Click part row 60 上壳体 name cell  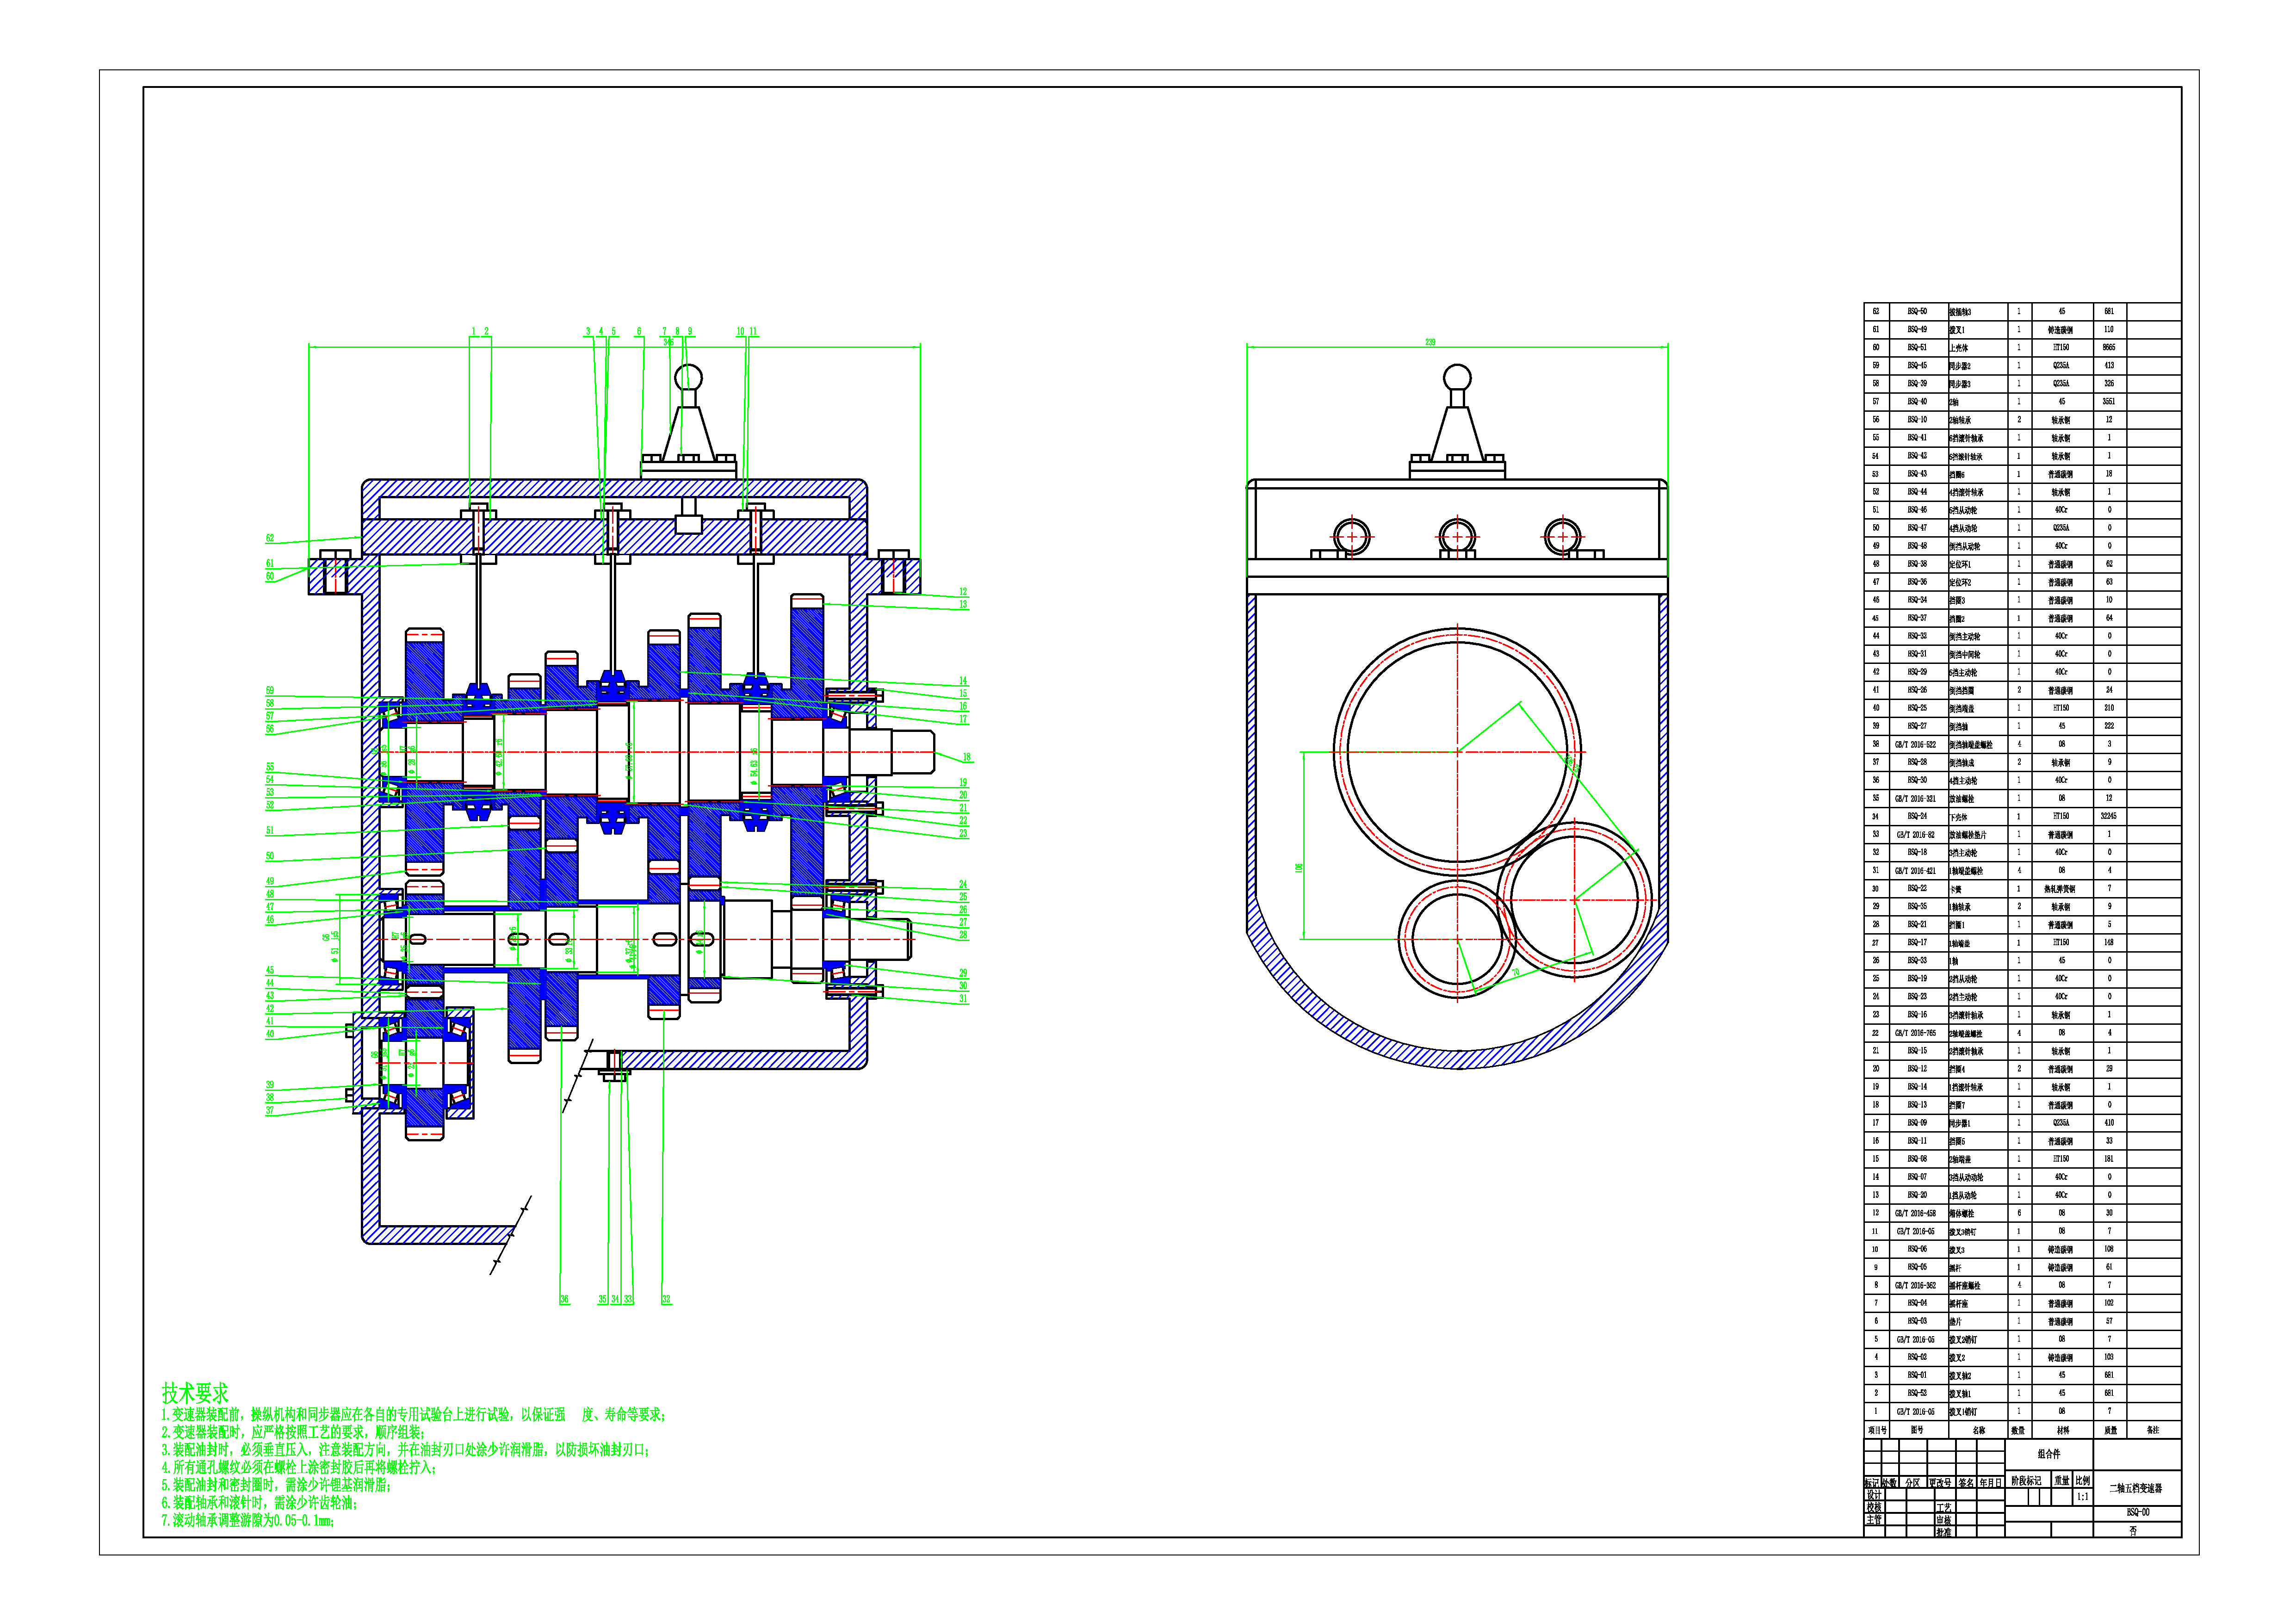pos(1960,348)
